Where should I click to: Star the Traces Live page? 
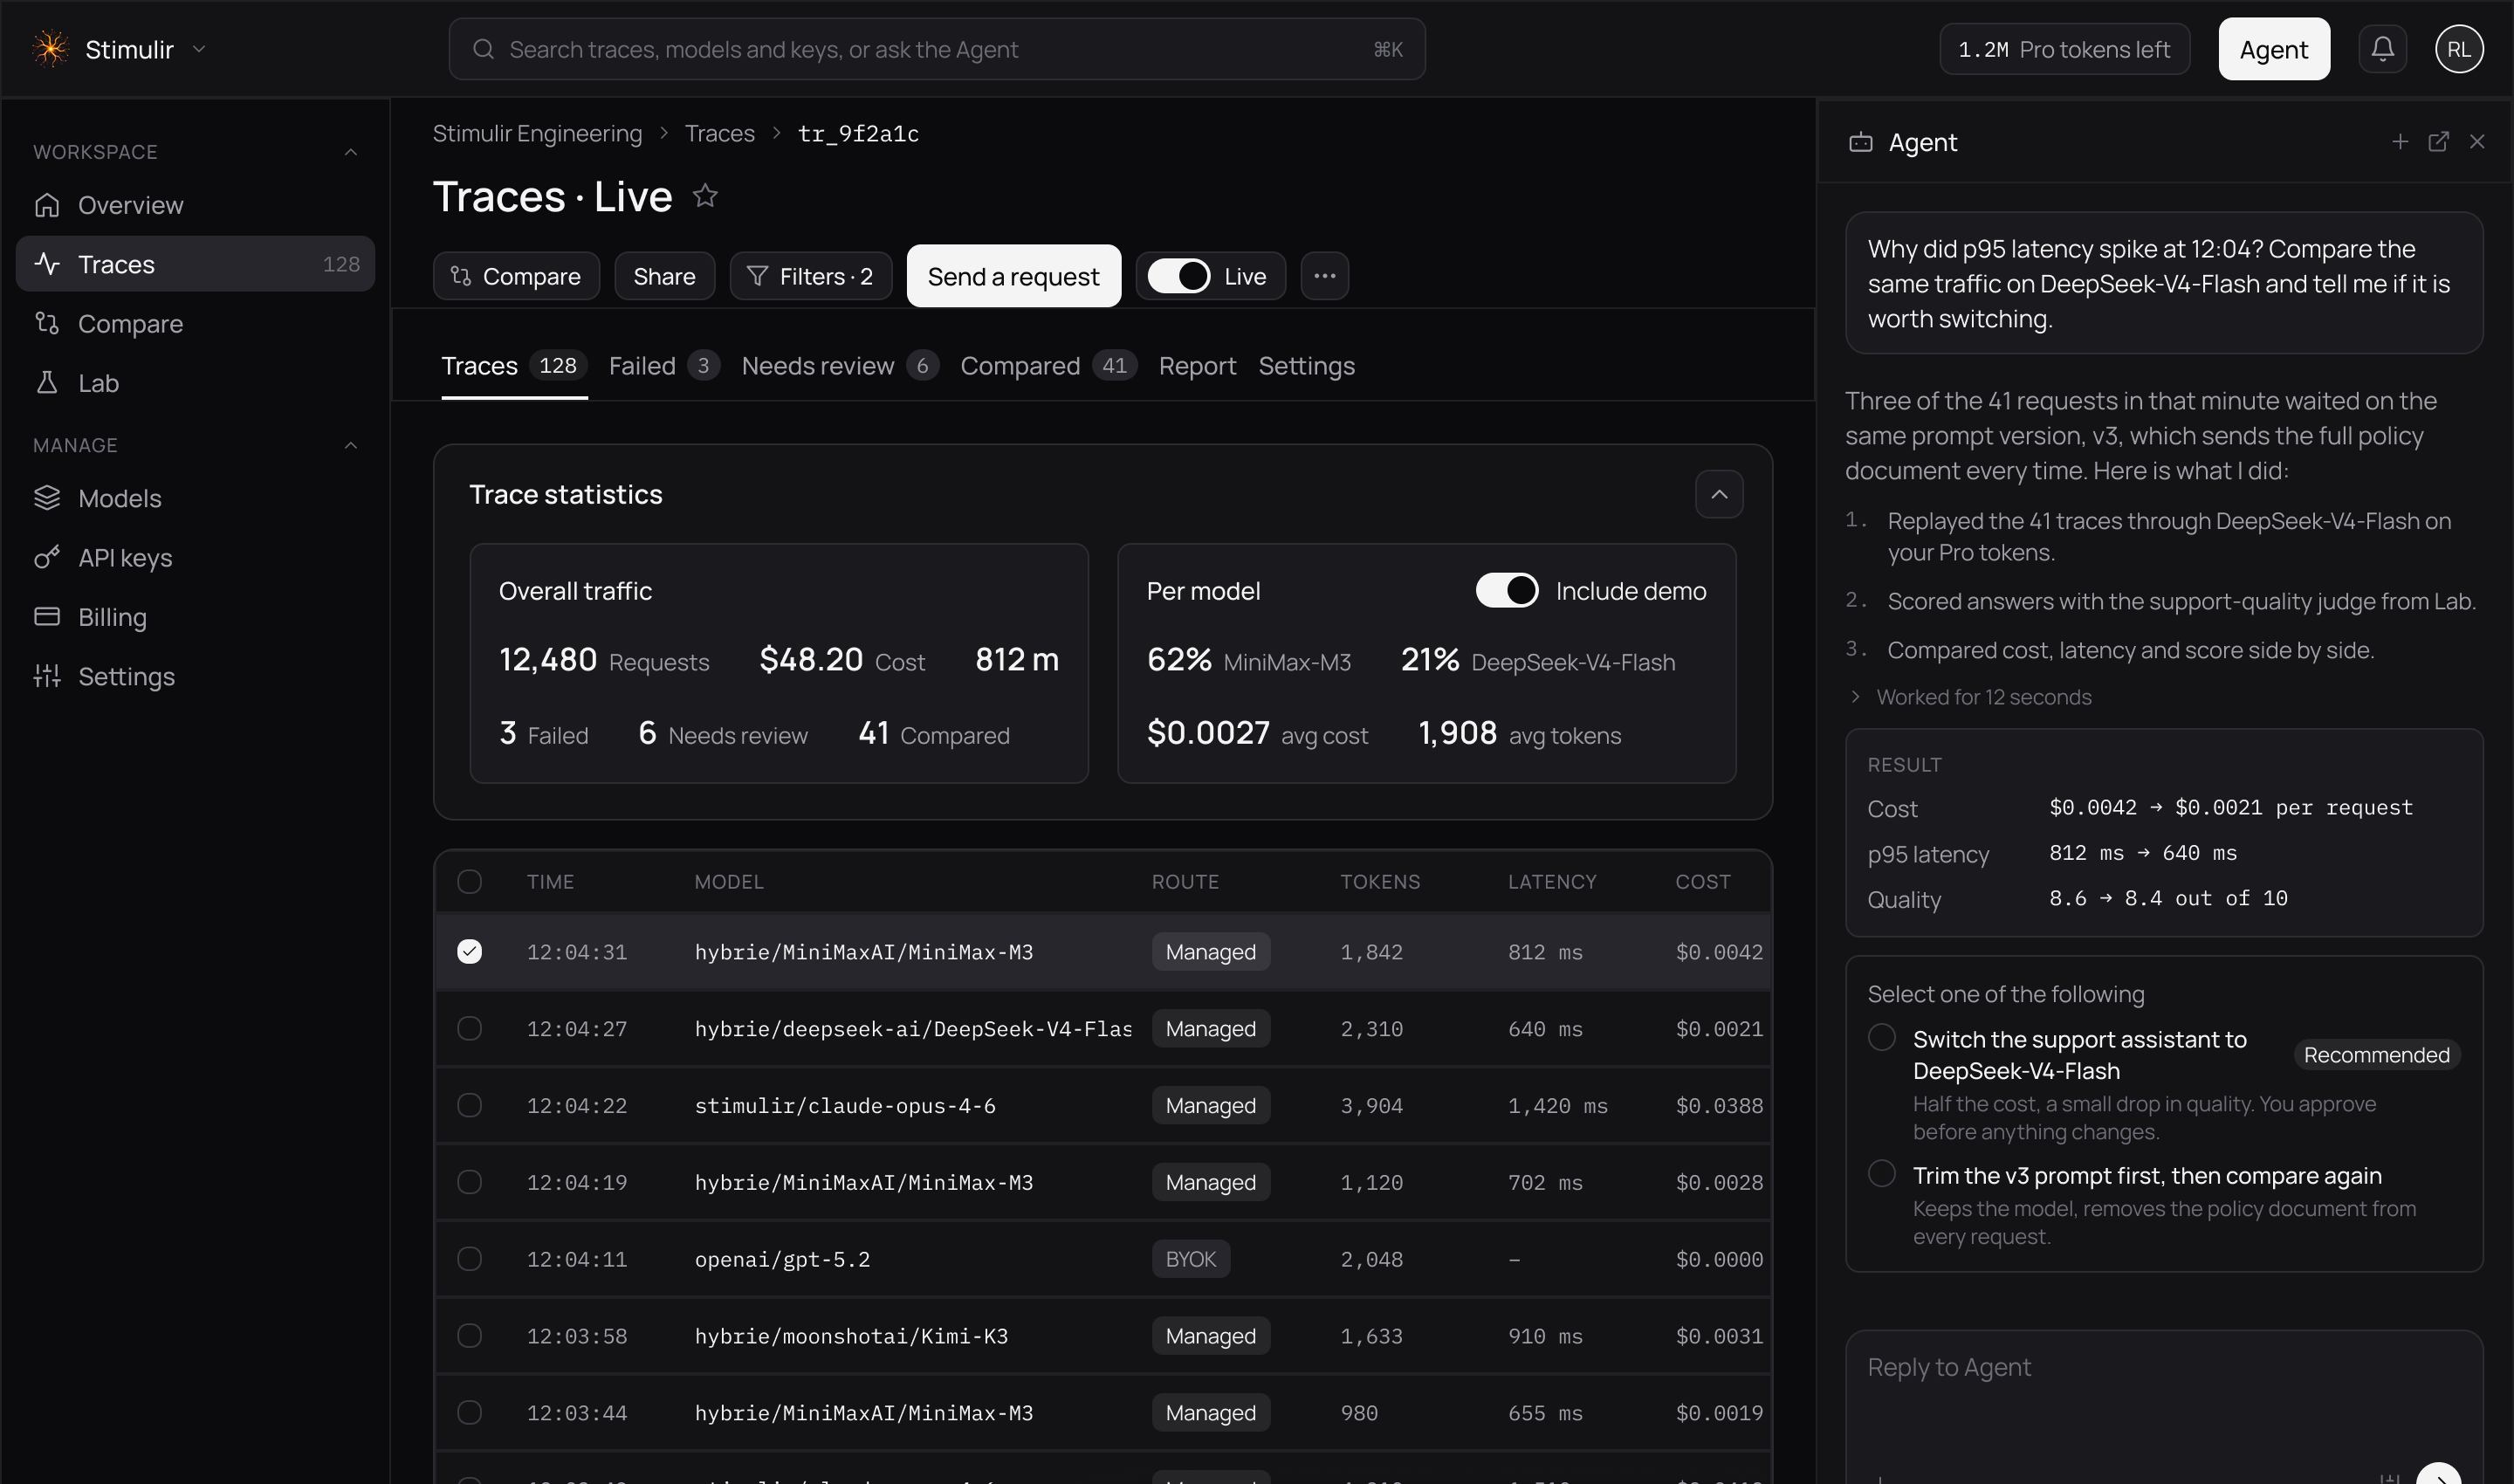[x=705, y=196]
